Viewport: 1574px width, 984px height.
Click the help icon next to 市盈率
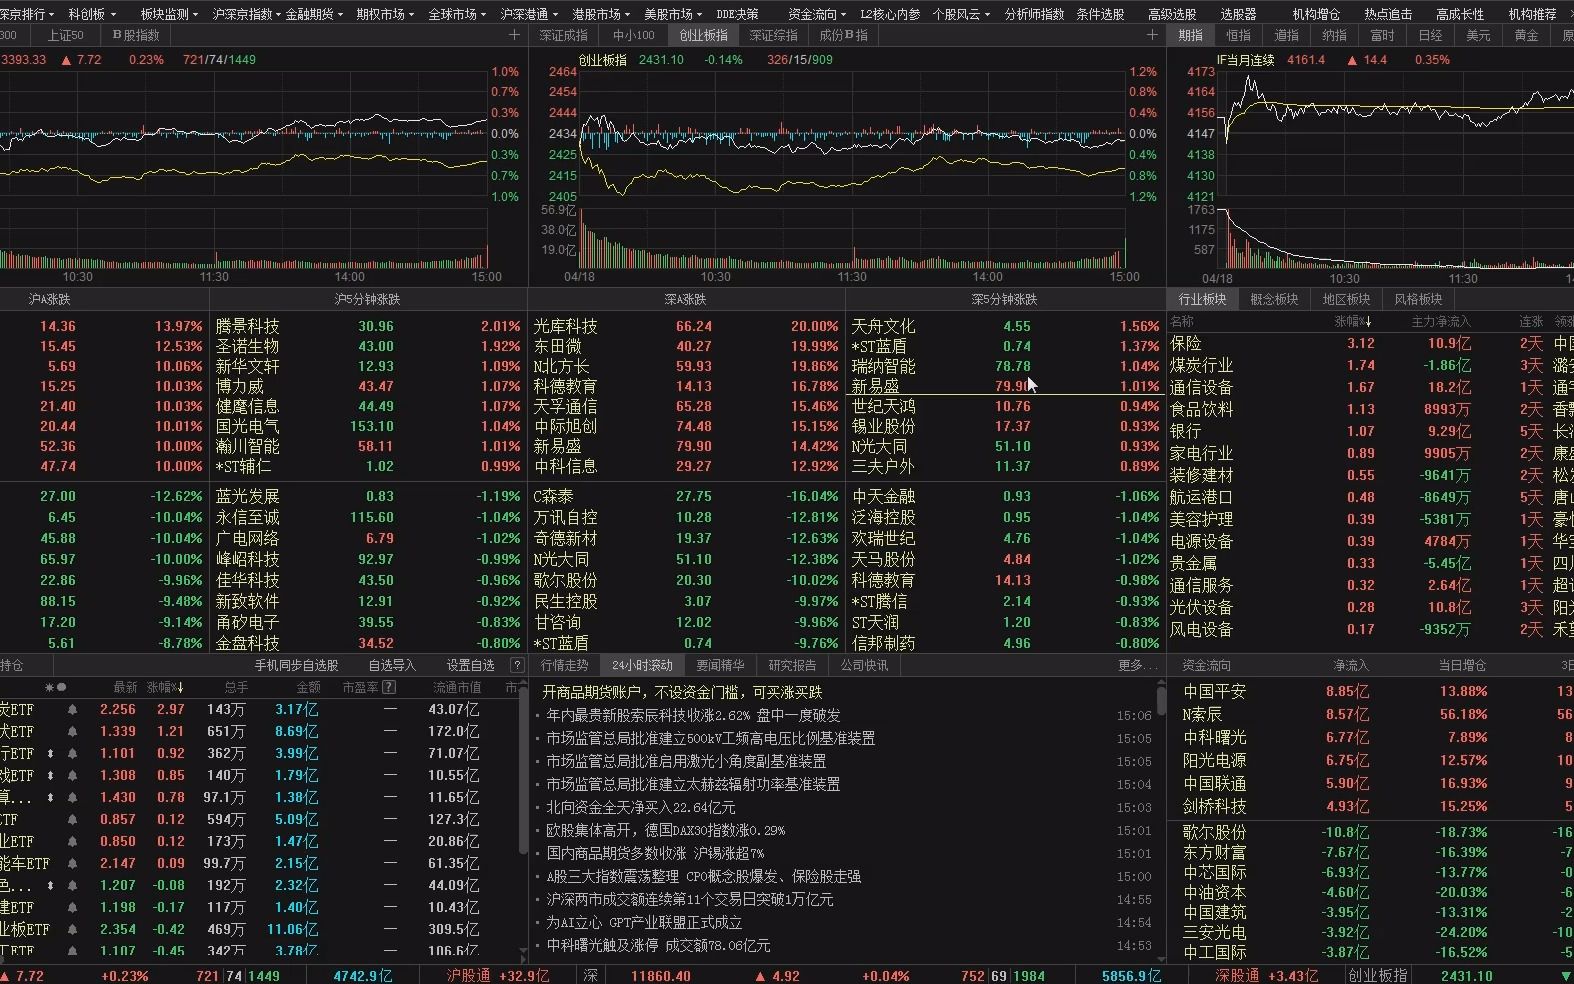(389, 687)
